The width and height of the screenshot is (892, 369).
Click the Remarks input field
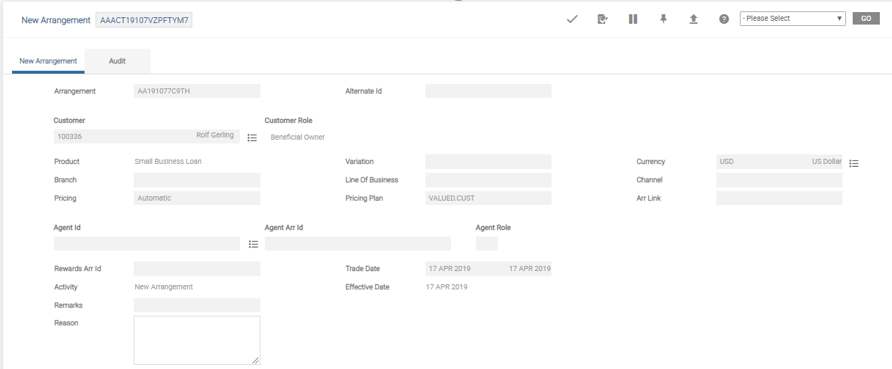click(x=197, y=305)
